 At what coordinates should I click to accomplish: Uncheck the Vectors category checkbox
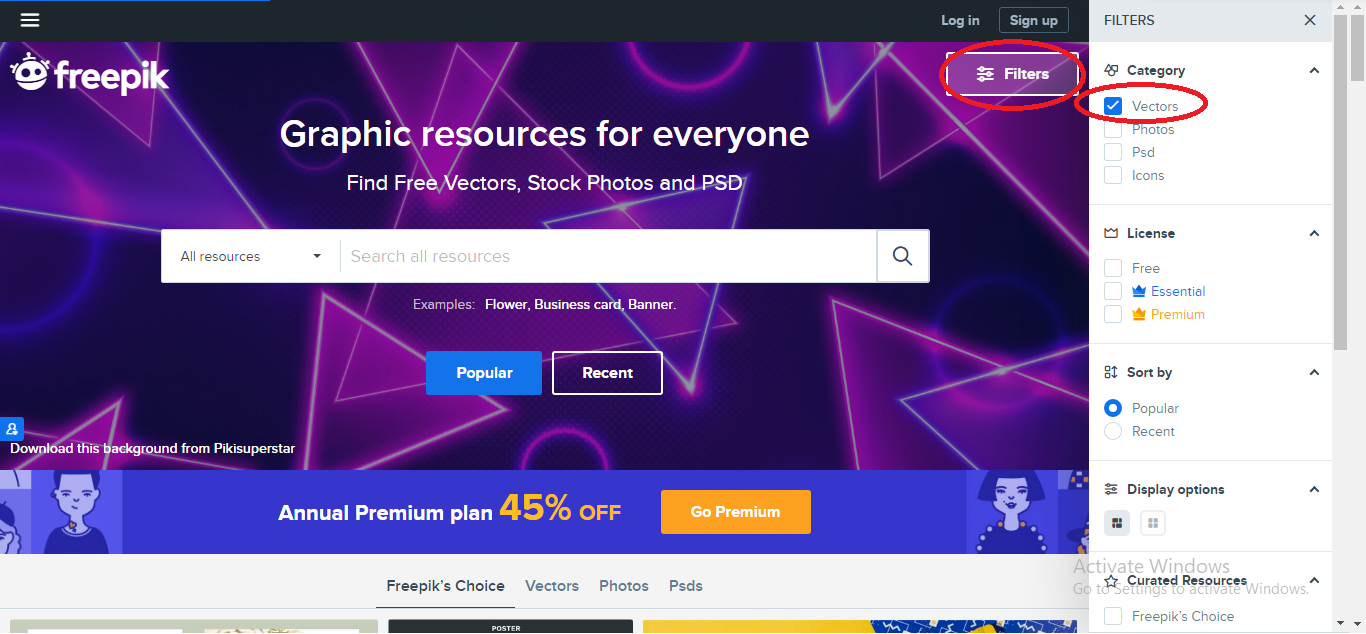click(1113, 105)
